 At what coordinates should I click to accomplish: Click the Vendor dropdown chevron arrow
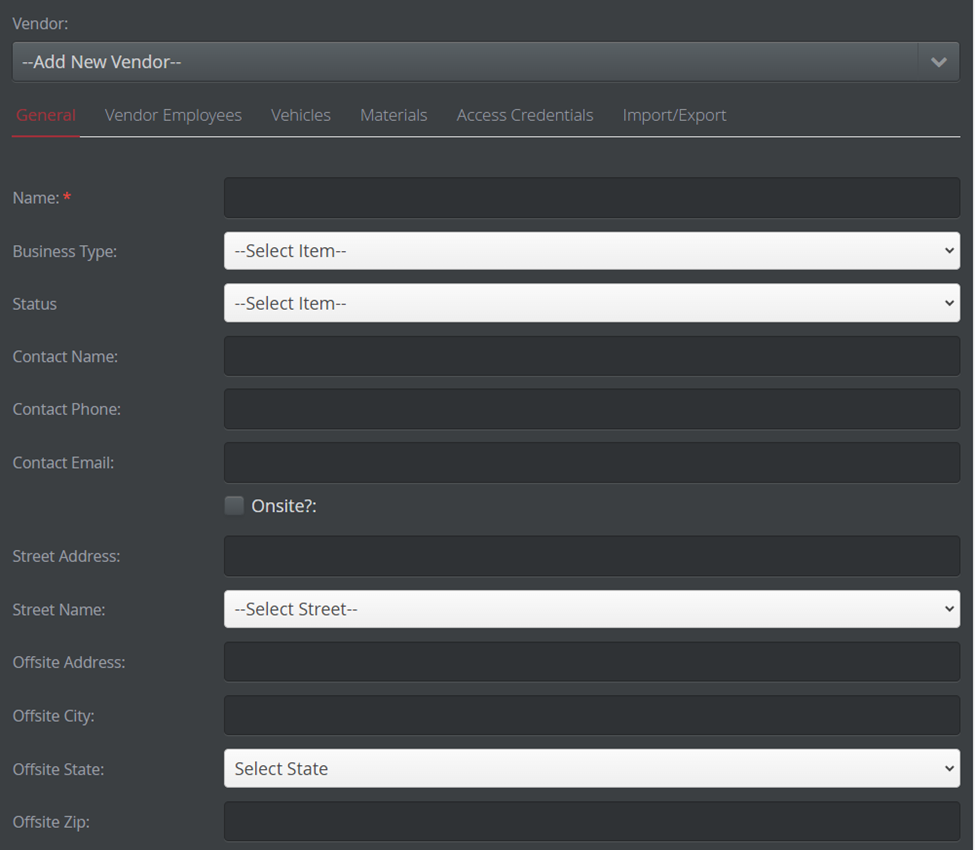coord(939,62)
